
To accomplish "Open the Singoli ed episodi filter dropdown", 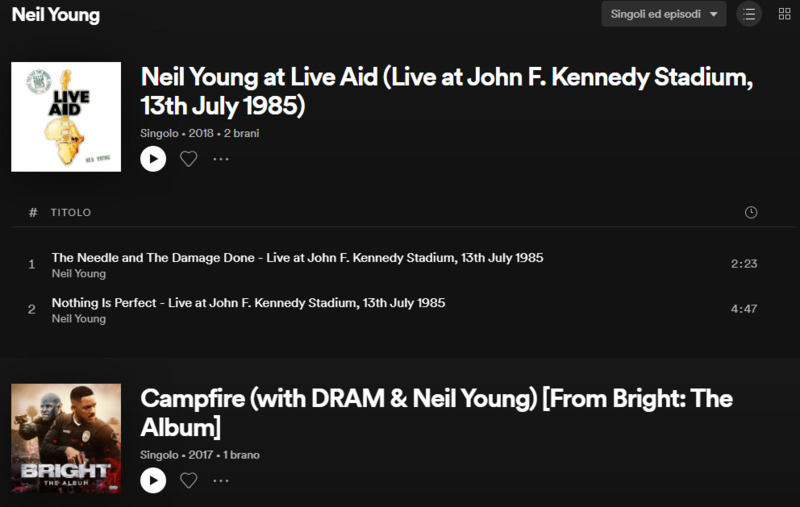I will pyautogui.click(x=664, y=14).
